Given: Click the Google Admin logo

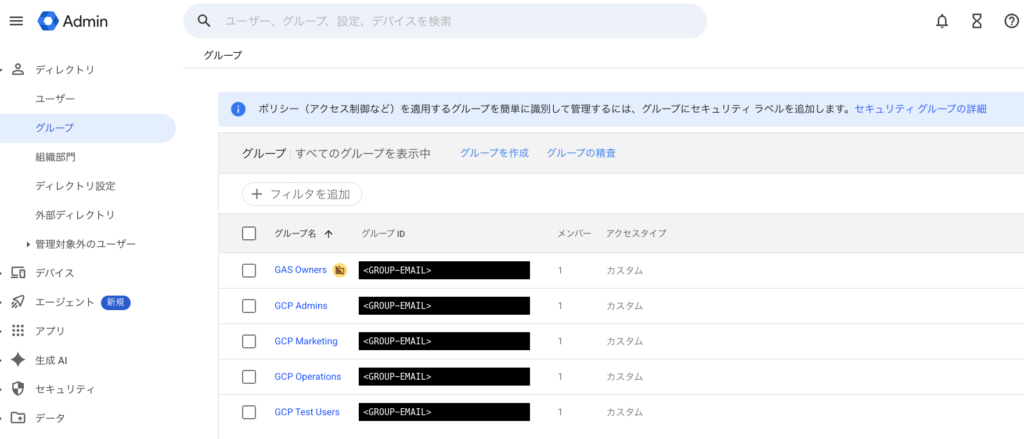Looking at the screenshot, I should (72, 21).
